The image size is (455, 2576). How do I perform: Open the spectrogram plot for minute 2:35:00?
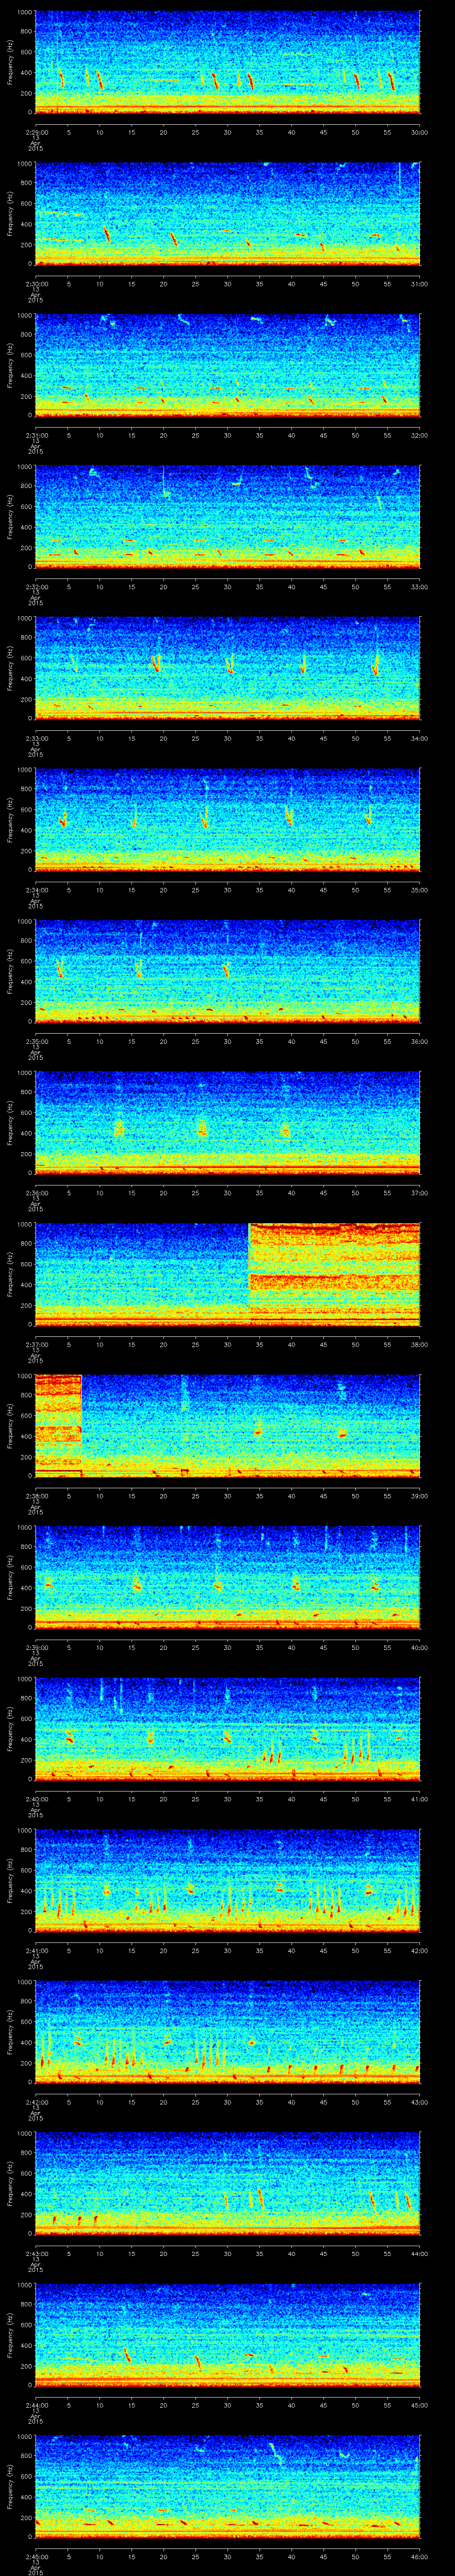[227, 970]
